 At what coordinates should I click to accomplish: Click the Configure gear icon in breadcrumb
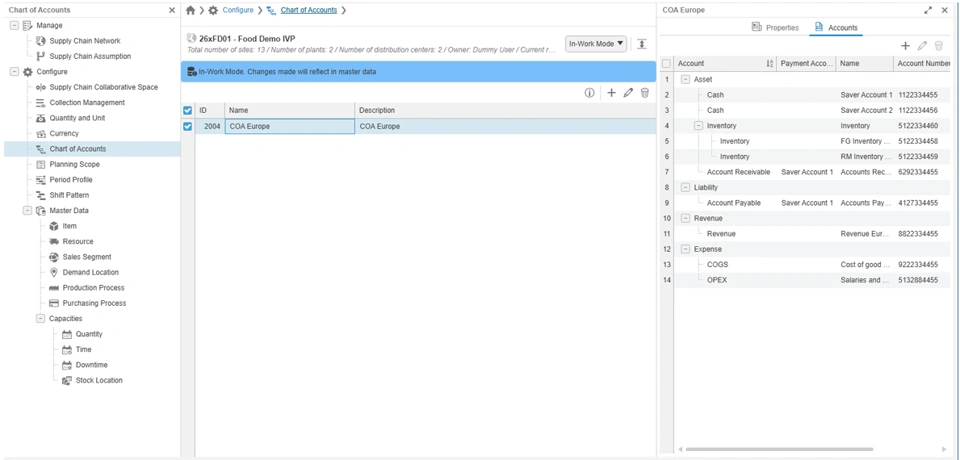point(213,10)
